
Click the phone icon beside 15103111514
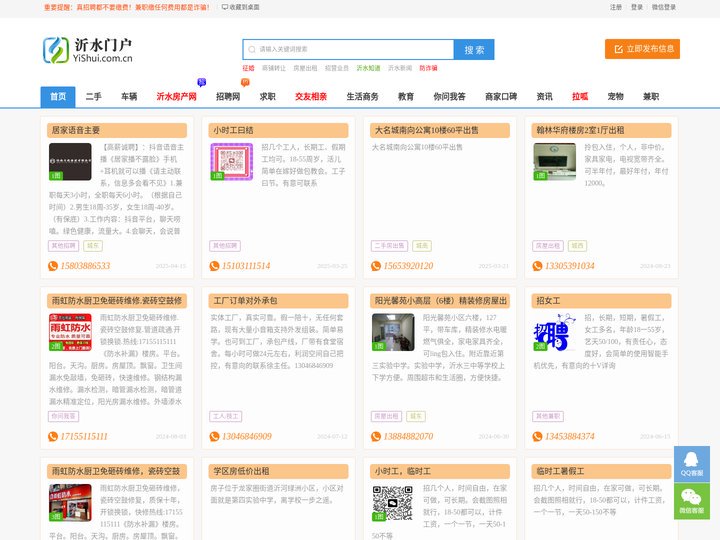(214, 266)
